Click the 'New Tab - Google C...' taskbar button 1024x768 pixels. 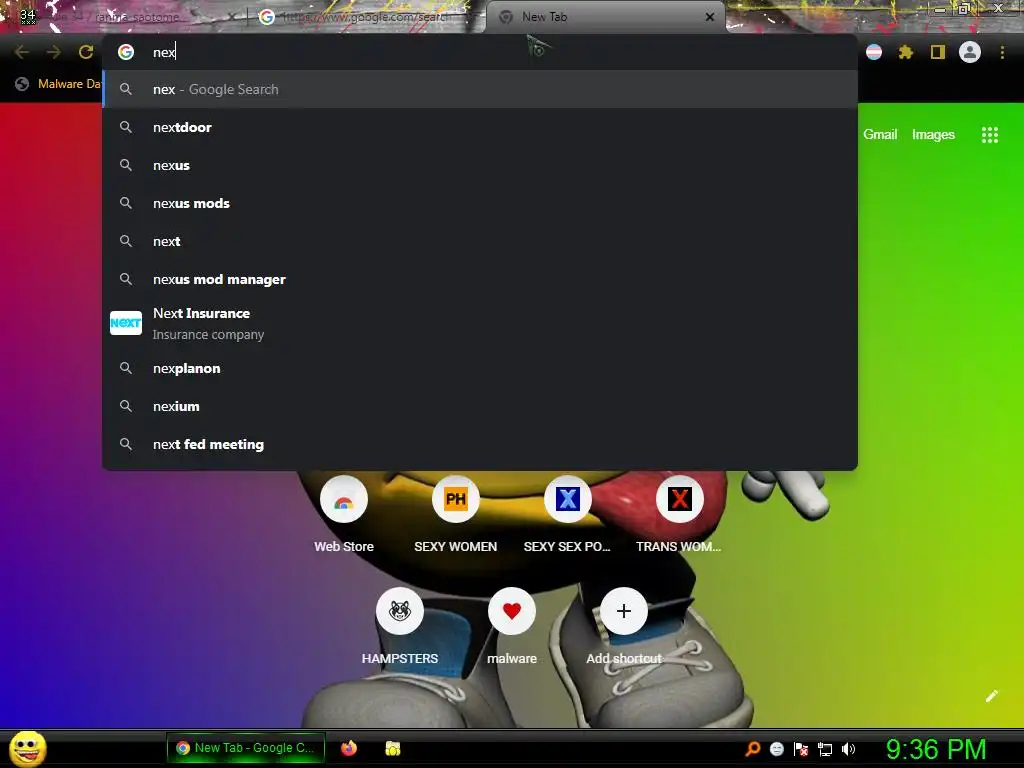pyautogui.click(x=246, y=748)
